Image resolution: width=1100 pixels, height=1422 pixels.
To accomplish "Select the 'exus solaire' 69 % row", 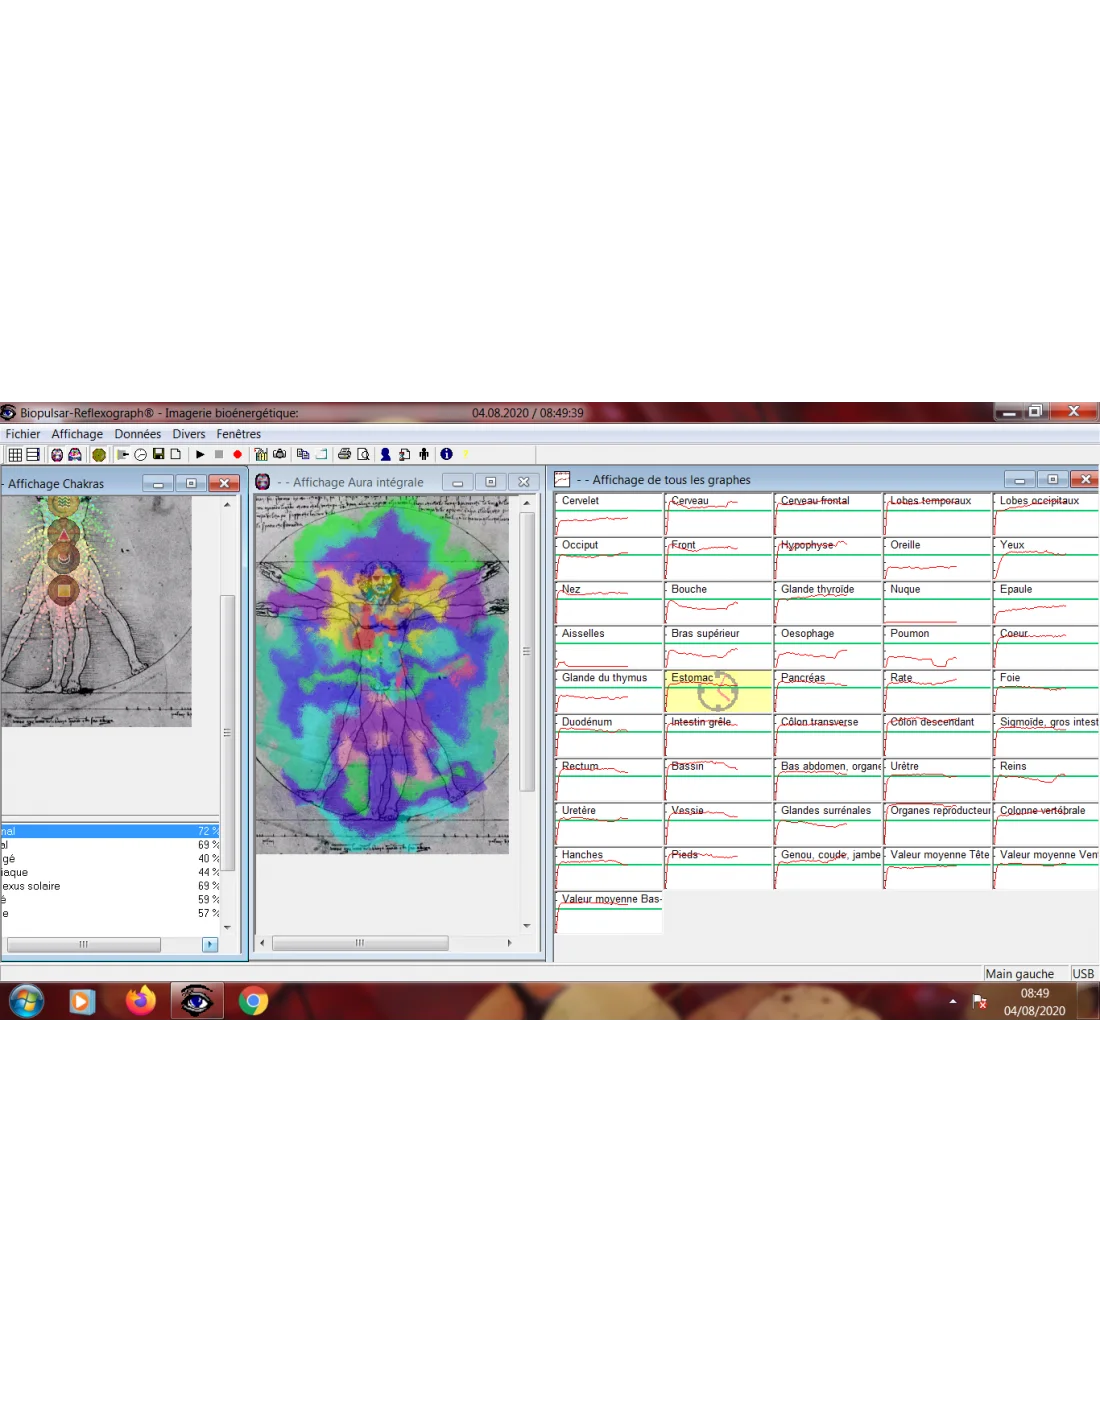I will (x=110, y=886).
